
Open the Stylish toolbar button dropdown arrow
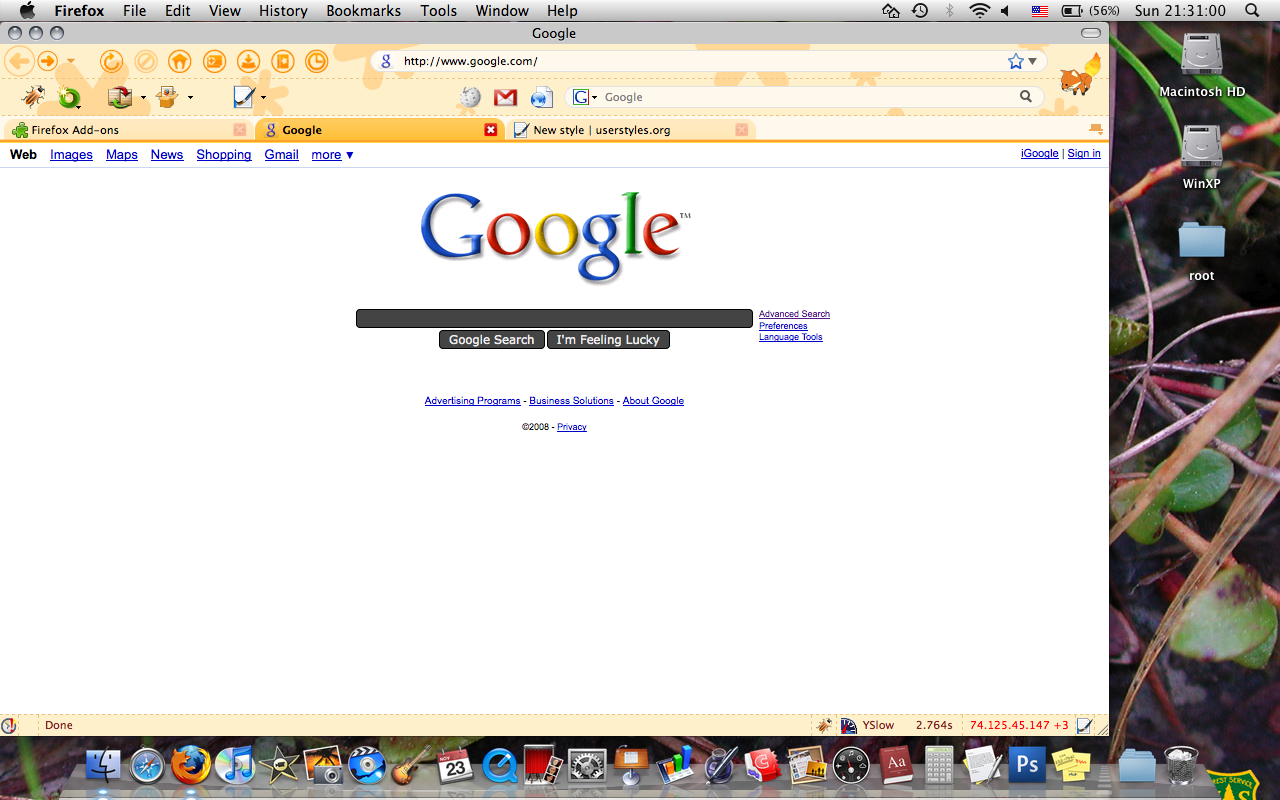tap(263, 97)
